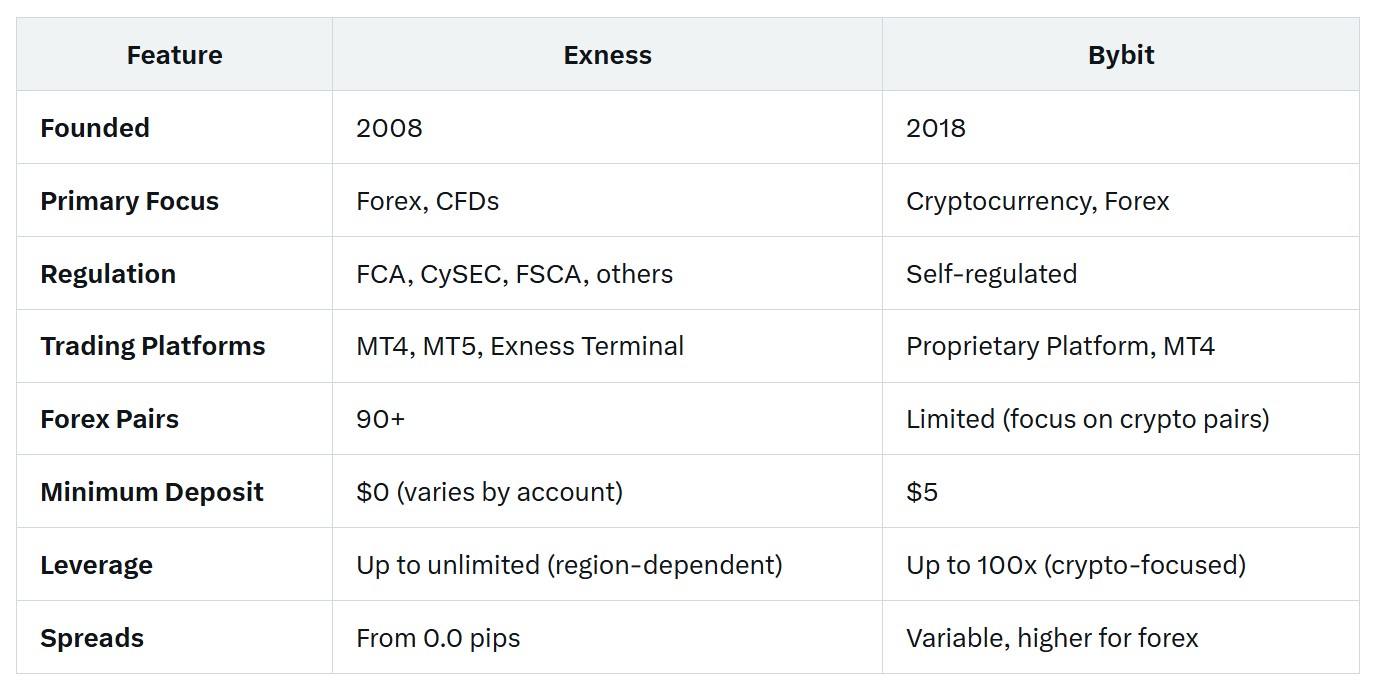Viewport: 1378px width, 690px height.
Task: Select the Bybit founded year 2018
Action: (936, 128)
